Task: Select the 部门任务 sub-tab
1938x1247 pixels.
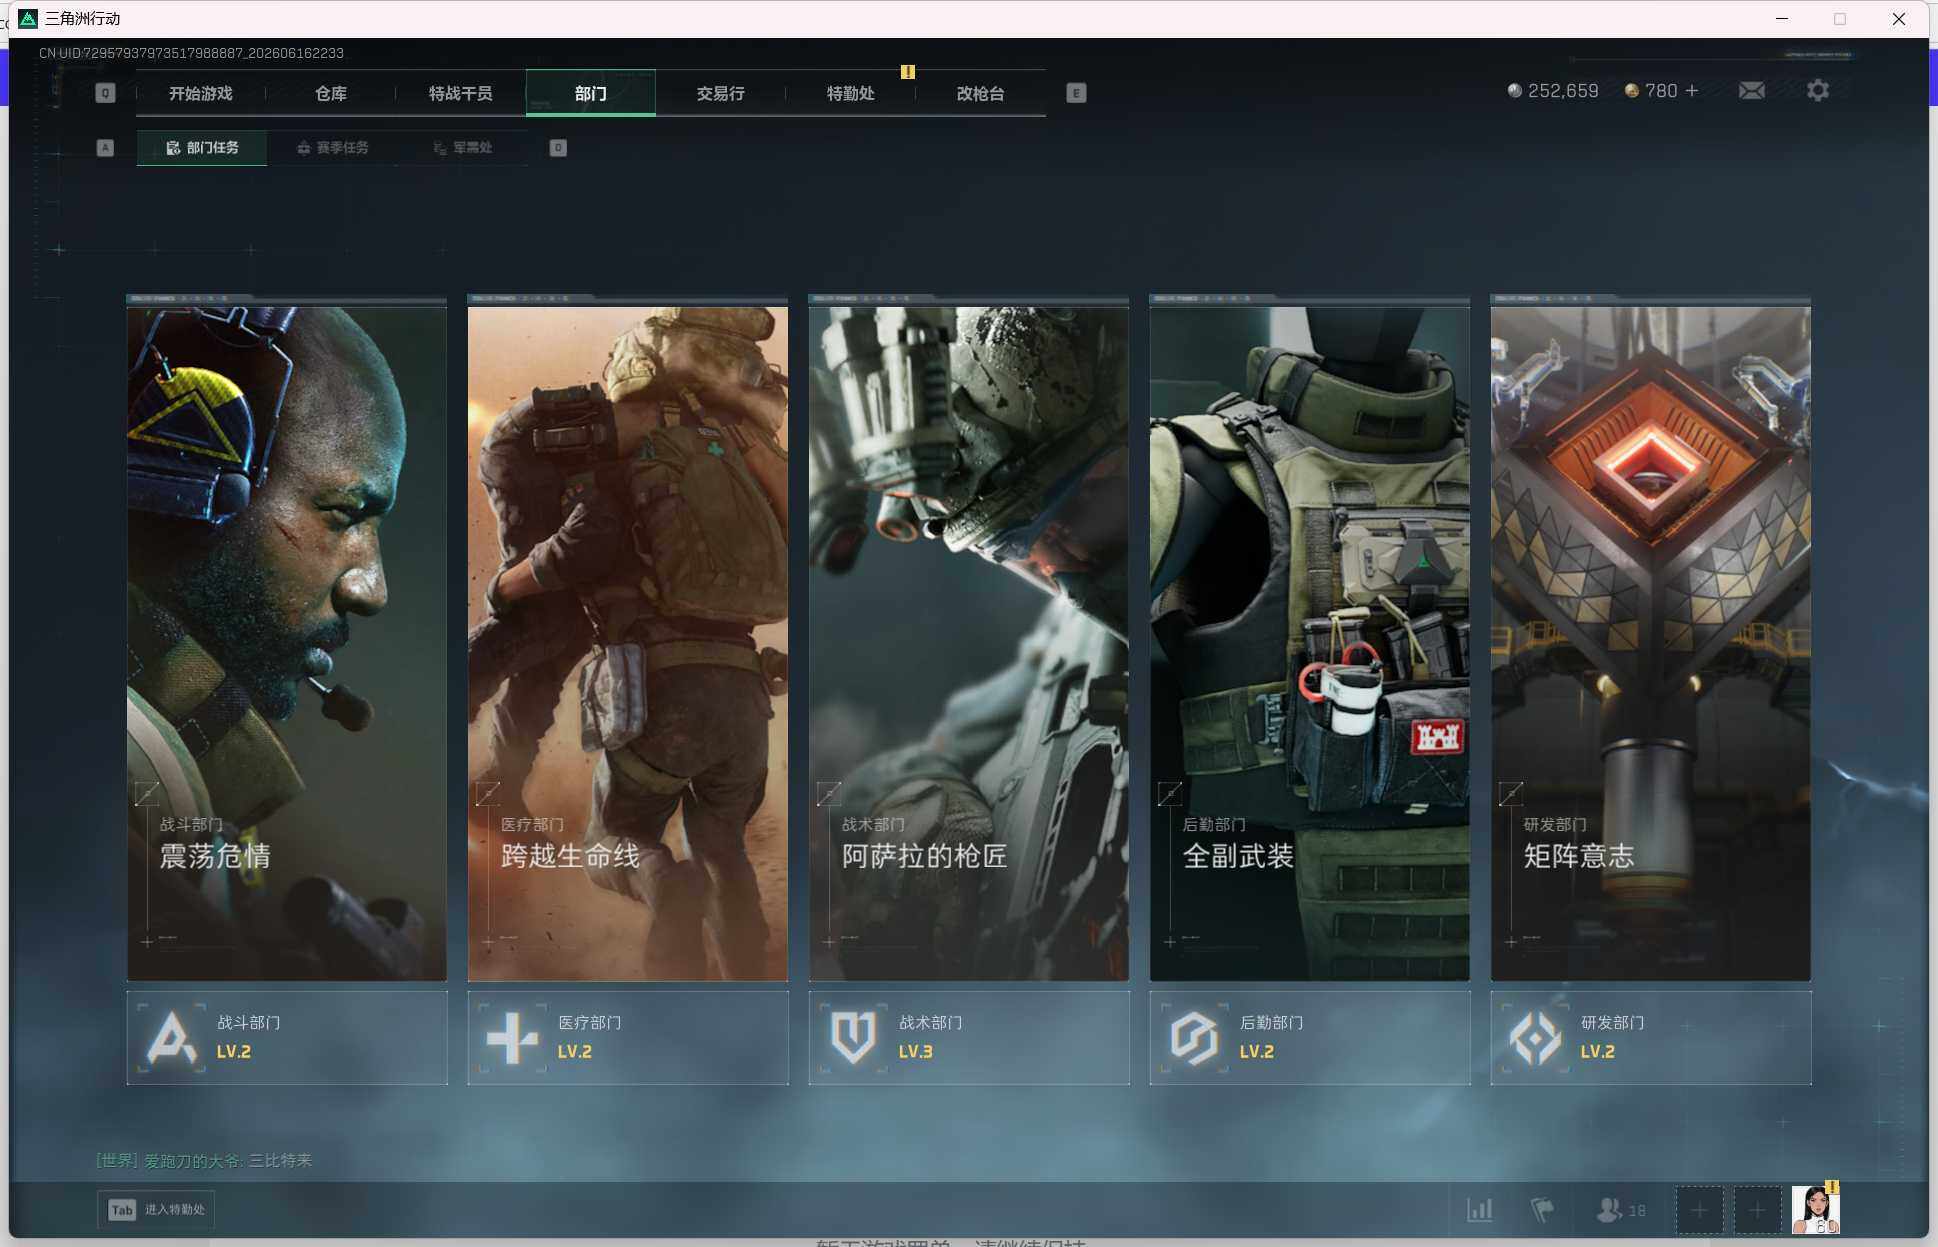Action: [x=202, y=148]
